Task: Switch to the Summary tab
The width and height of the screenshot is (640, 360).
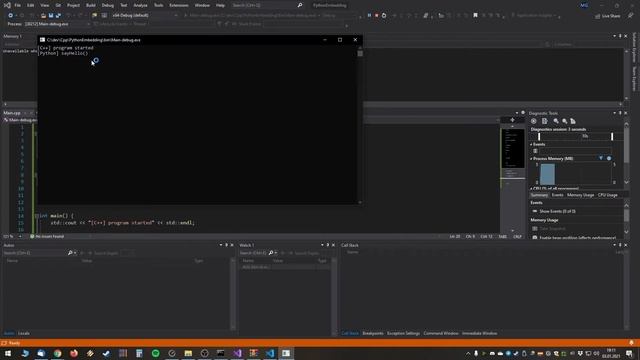Action: pyautogui.click(x=539, y=195)
